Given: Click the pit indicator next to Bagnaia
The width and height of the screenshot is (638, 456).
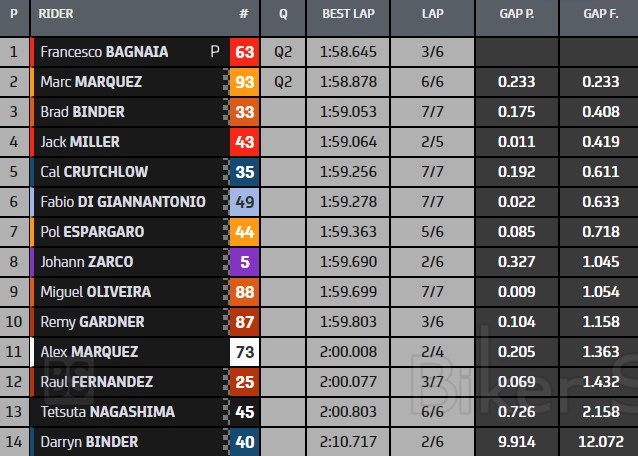Looking at the screenshot, I should point(214,51).
